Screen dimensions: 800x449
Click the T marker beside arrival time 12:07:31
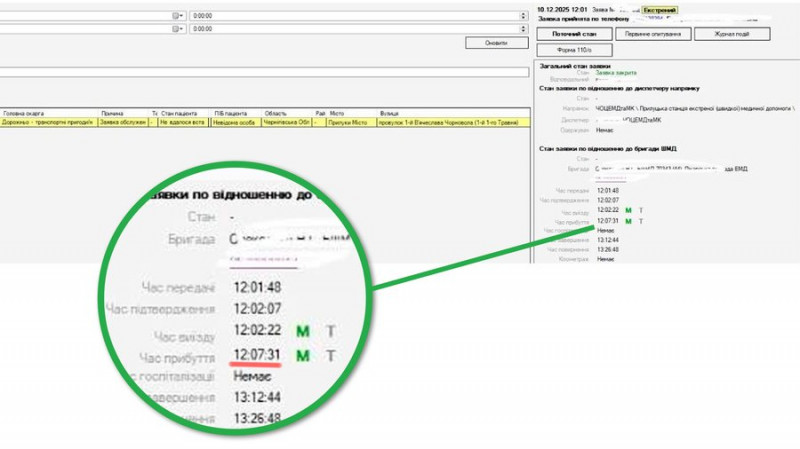(x=641, y=220)
